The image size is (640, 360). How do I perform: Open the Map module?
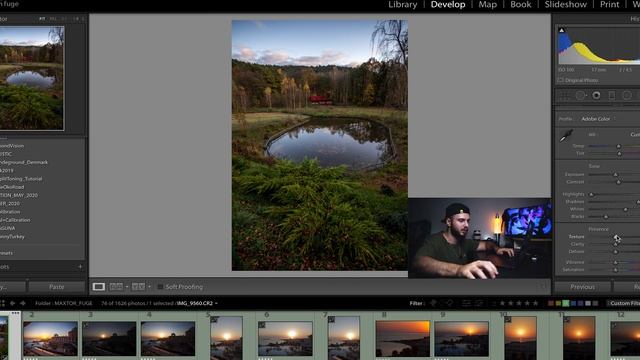pyautogui.click(x=487, y=4)
